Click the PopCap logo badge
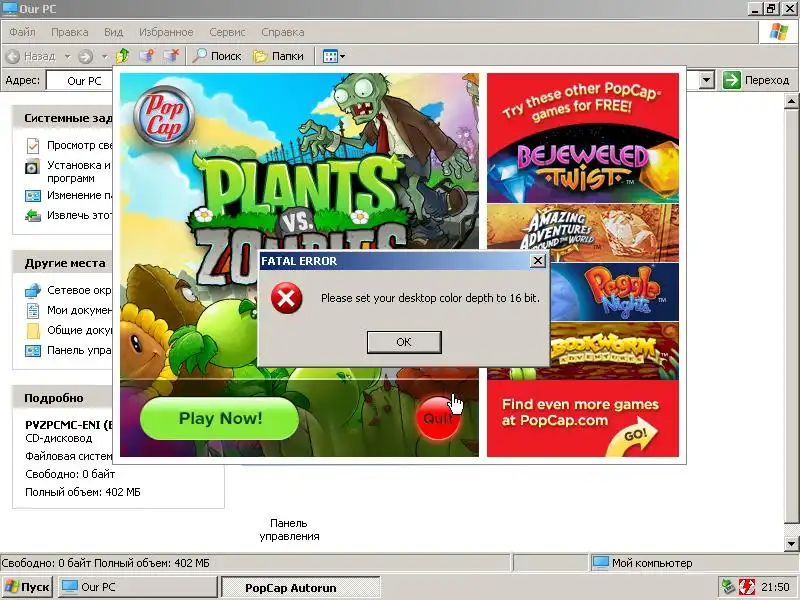This screenshot has width=800, height=600. [164, 115]
